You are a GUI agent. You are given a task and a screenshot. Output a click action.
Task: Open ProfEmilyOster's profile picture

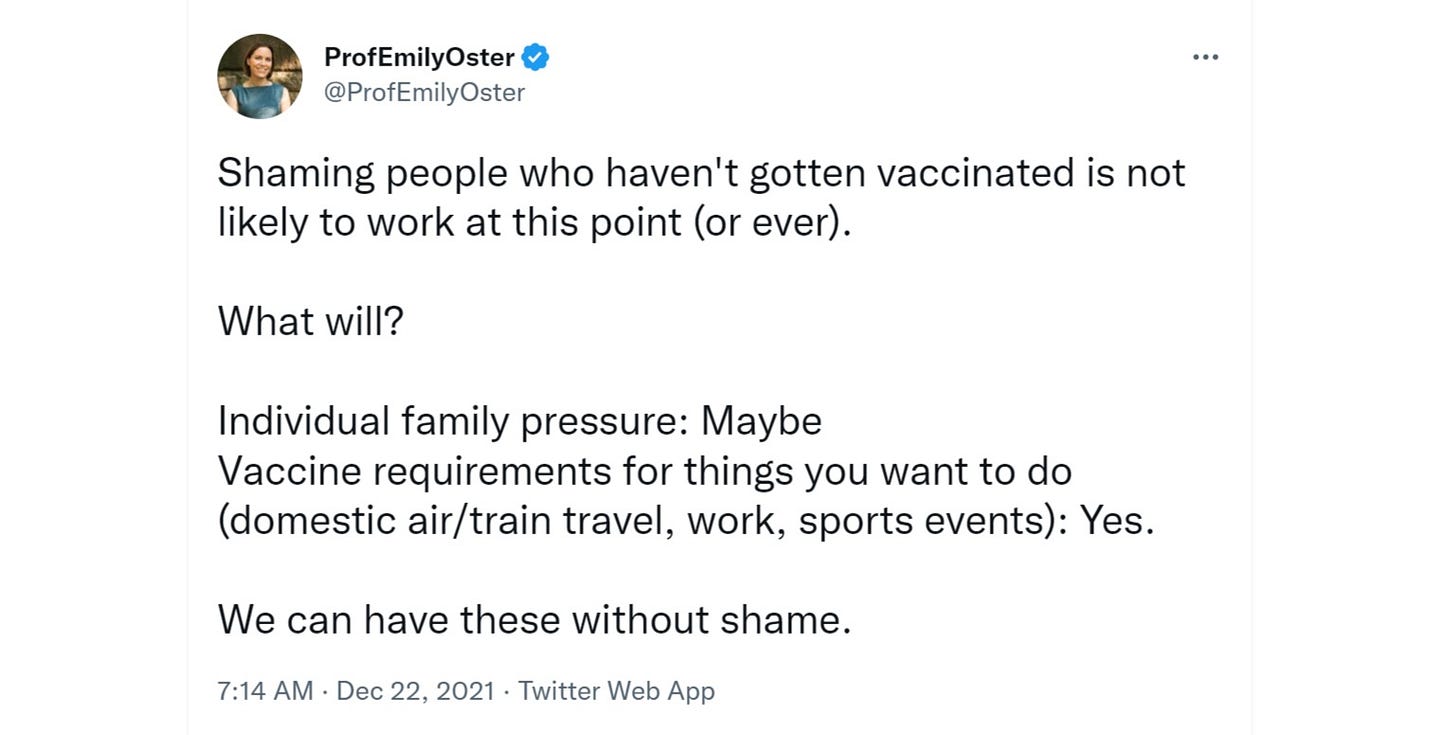(x=260, y=76)
